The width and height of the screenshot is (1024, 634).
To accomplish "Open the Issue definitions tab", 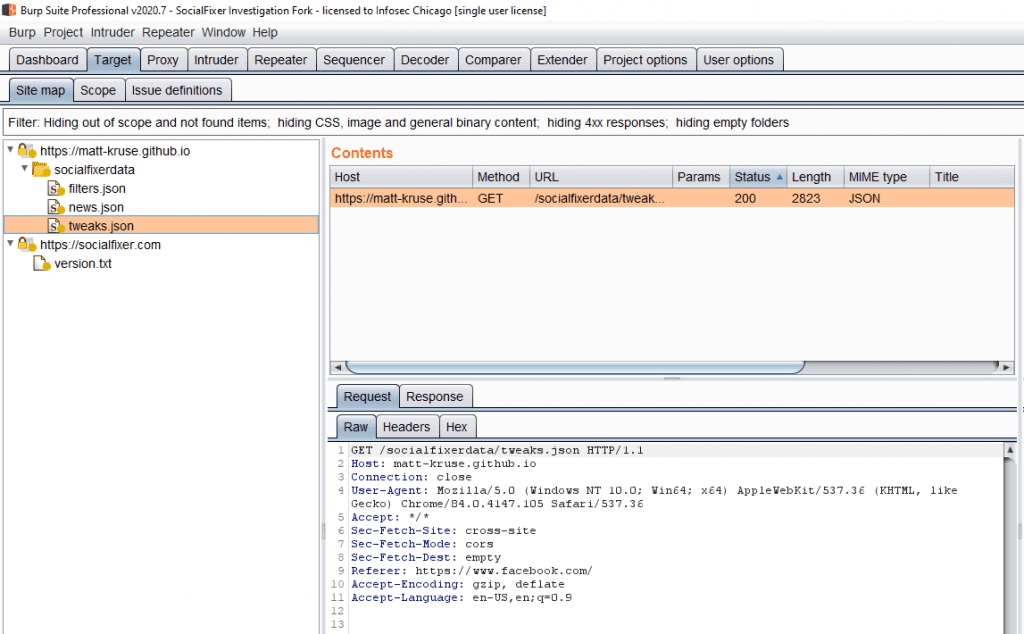I will coord(178,89).
